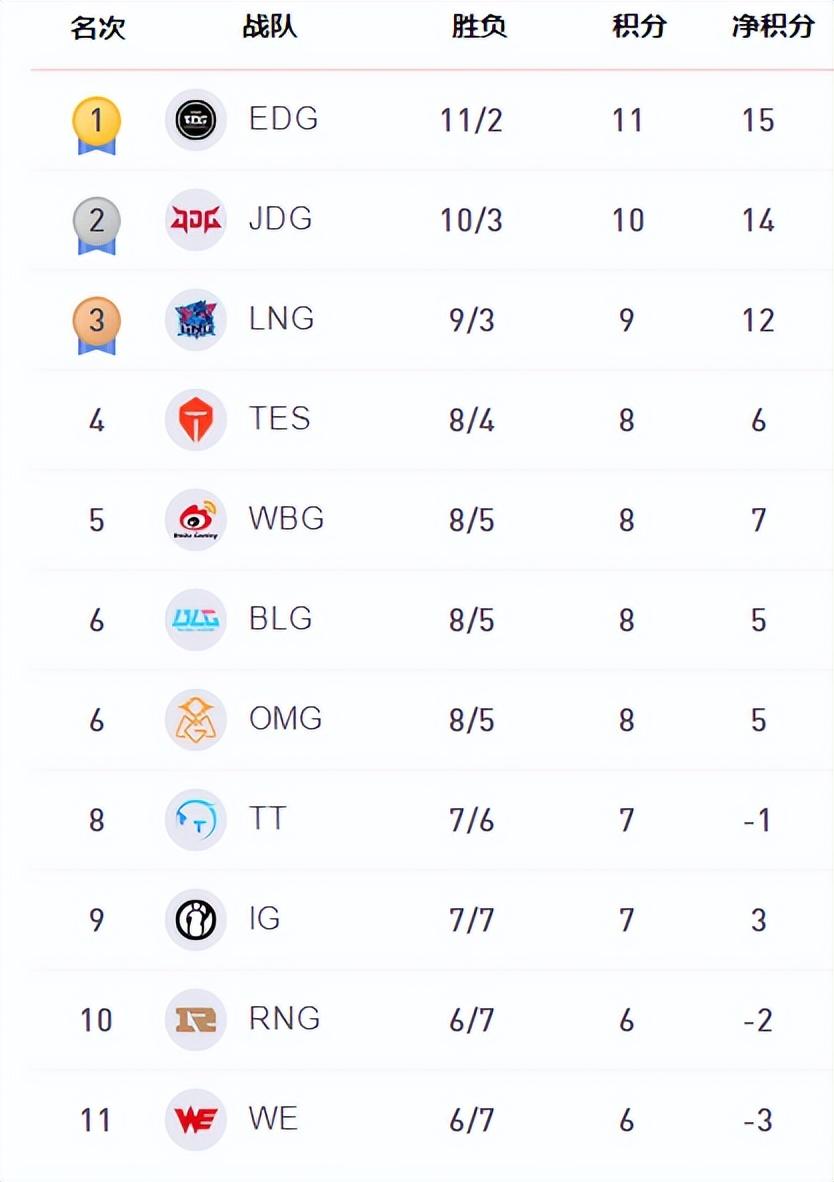Click the WE team logo

[x=195, y=1119]
